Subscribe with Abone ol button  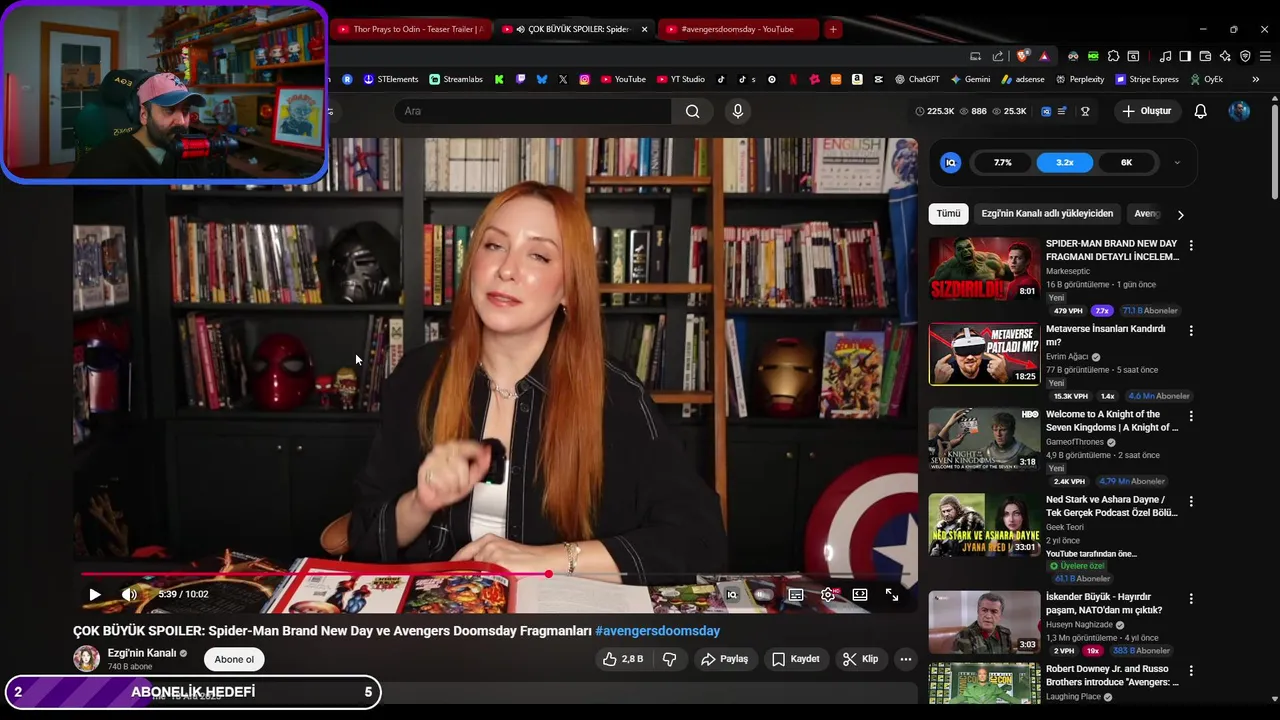(234, 659)
